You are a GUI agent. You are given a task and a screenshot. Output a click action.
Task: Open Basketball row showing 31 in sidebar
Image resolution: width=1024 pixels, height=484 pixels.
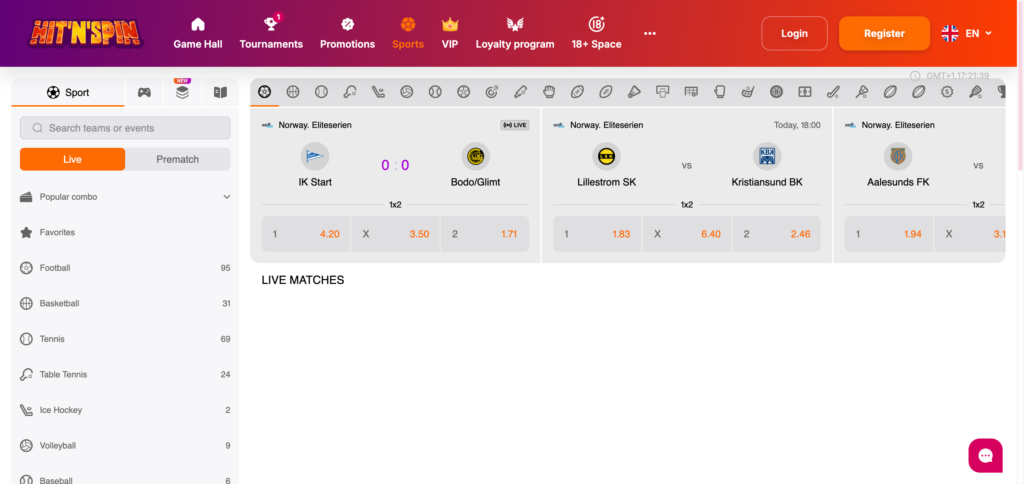(x=125, y=303)
